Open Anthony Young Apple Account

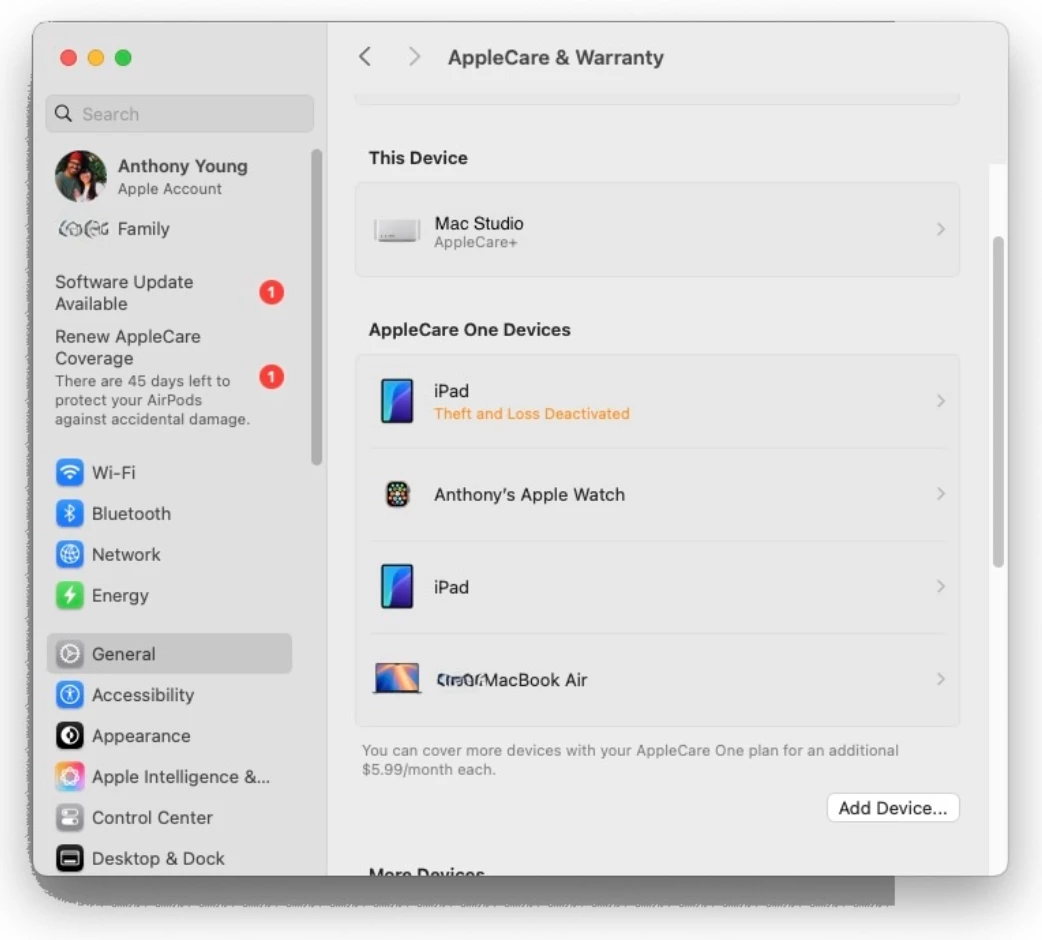169,177
